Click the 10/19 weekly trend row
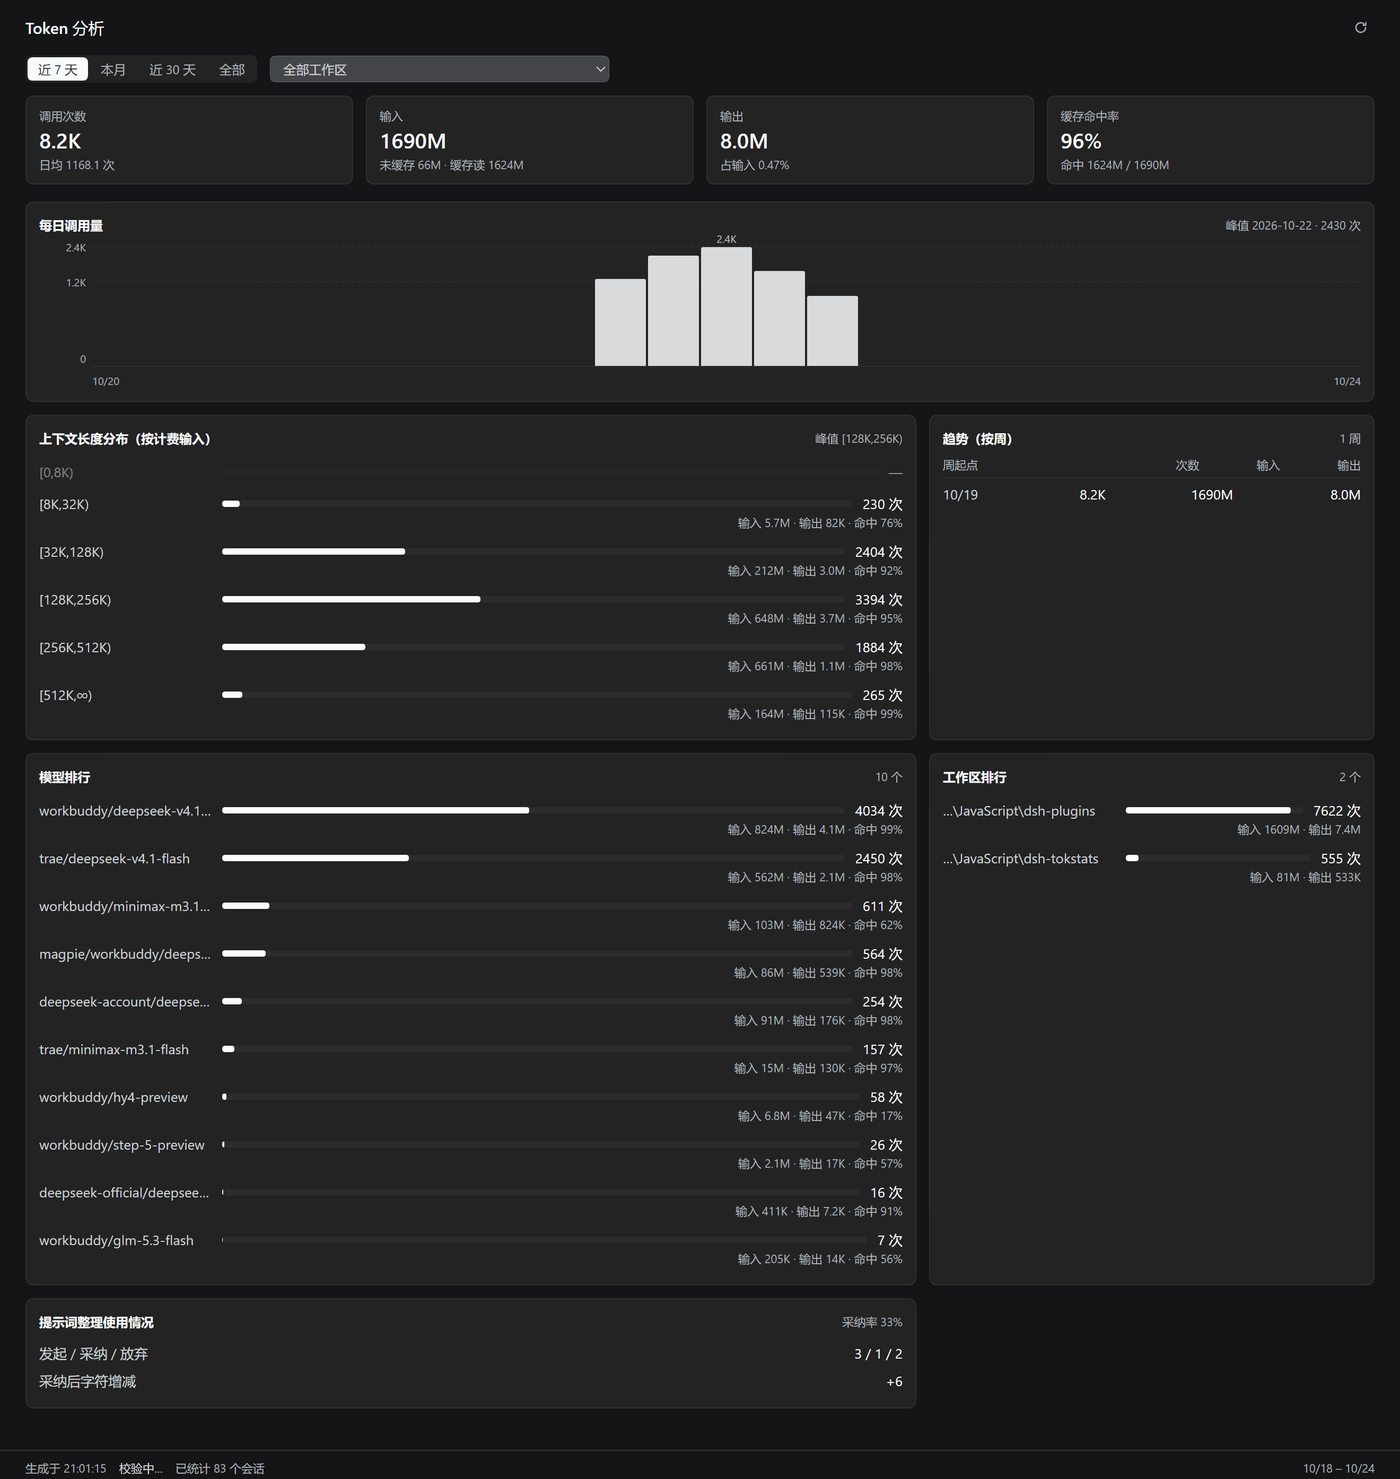The height and width of the screenshot is (1479, 1400). (1151, 495)
